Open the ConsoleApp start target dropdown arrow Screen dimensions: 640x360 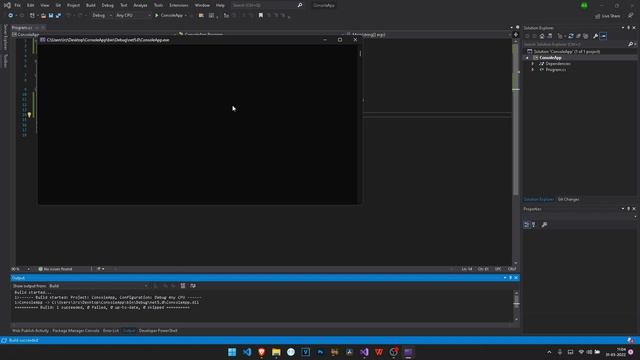pos(186,16)
